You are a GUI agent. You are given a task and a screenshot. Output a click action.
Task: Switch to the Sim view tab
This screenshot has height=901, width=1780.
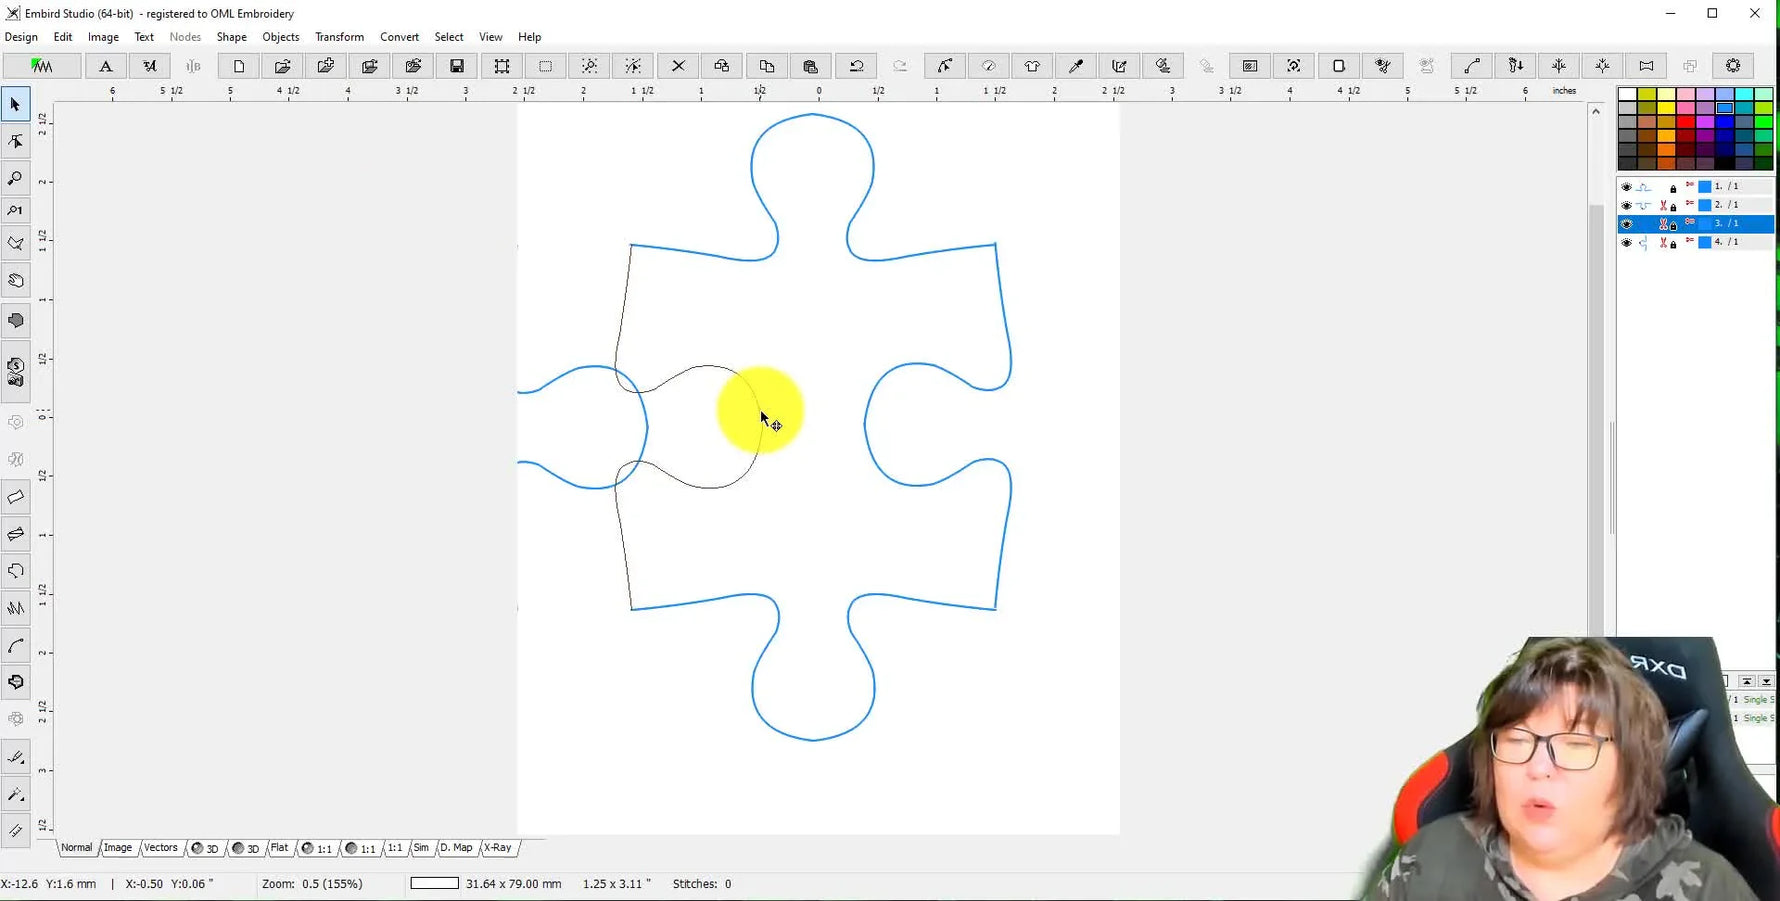coord(421,848)
